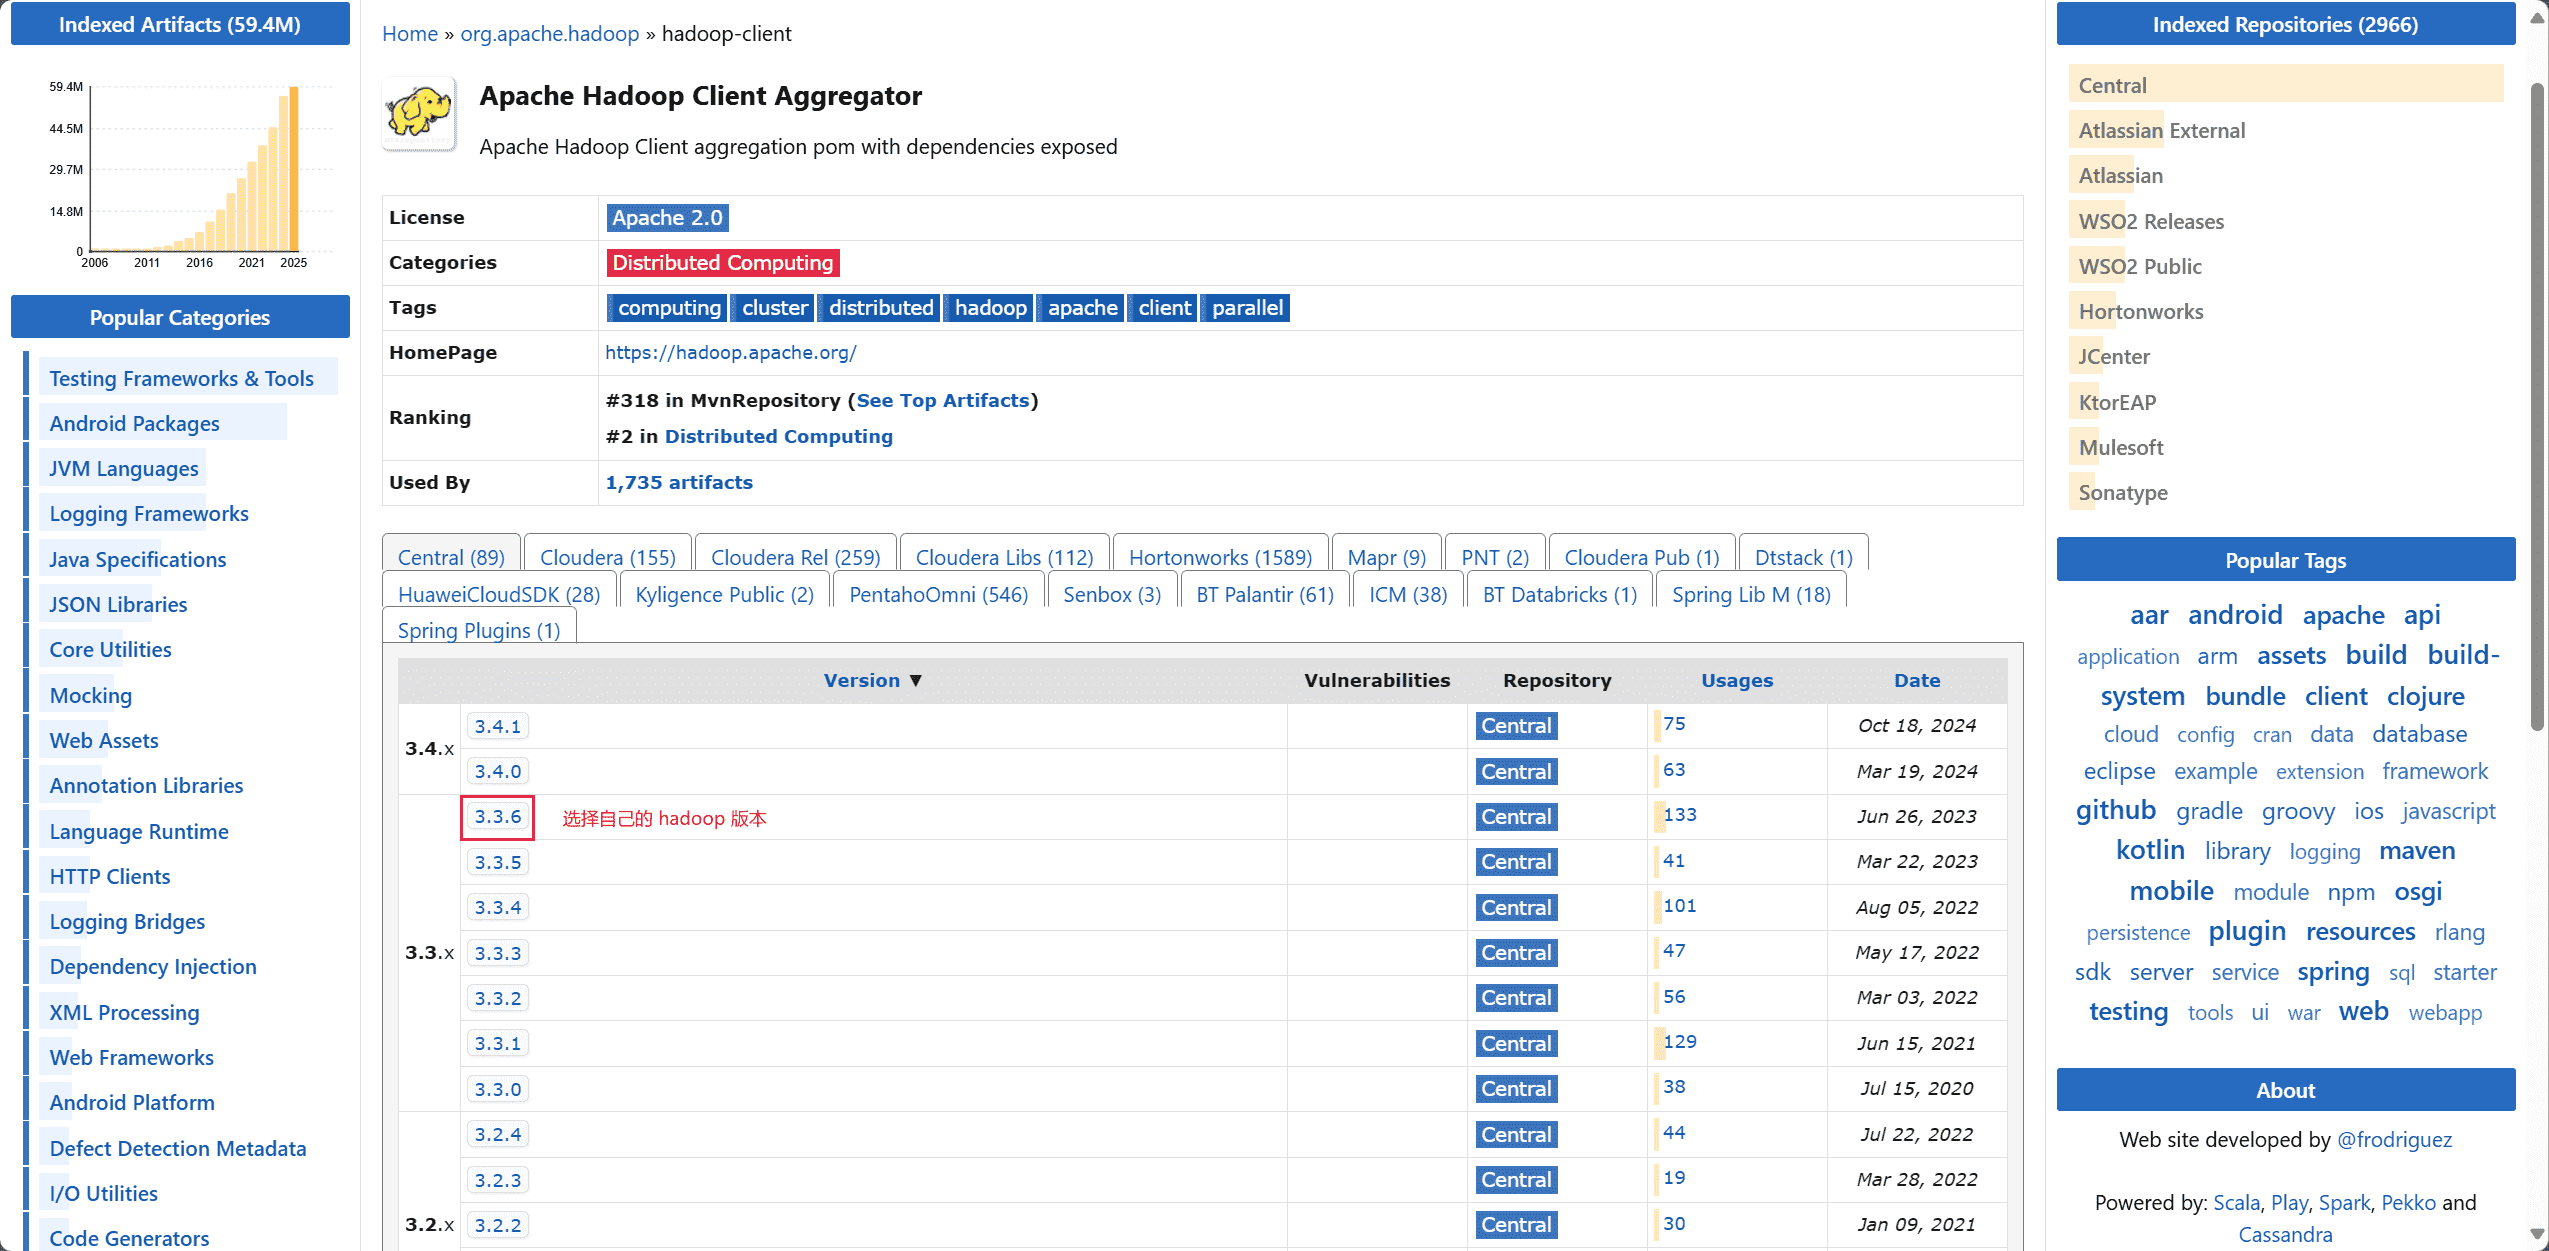Select the Hortonworks (1589) tab
The image size is (2549, 1251).
[1220, 557]
